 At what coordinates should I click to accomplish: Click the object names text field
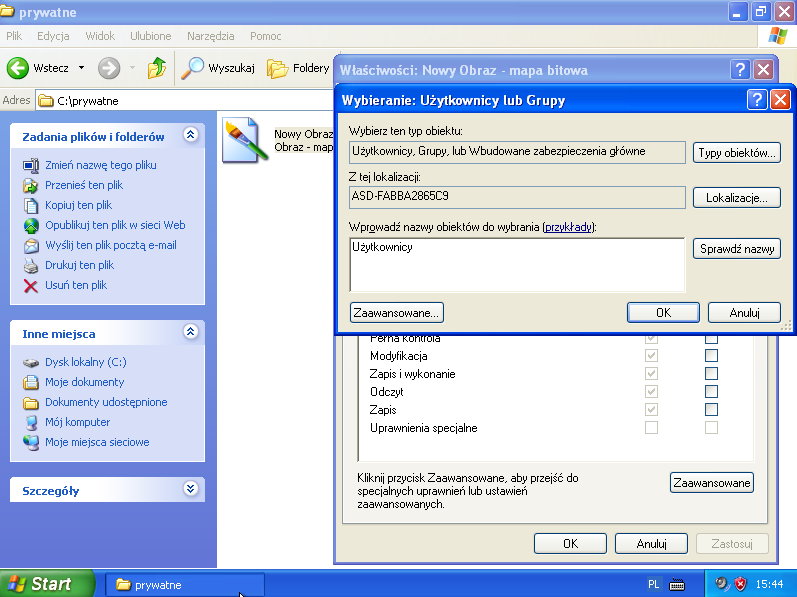pos(517,264)
